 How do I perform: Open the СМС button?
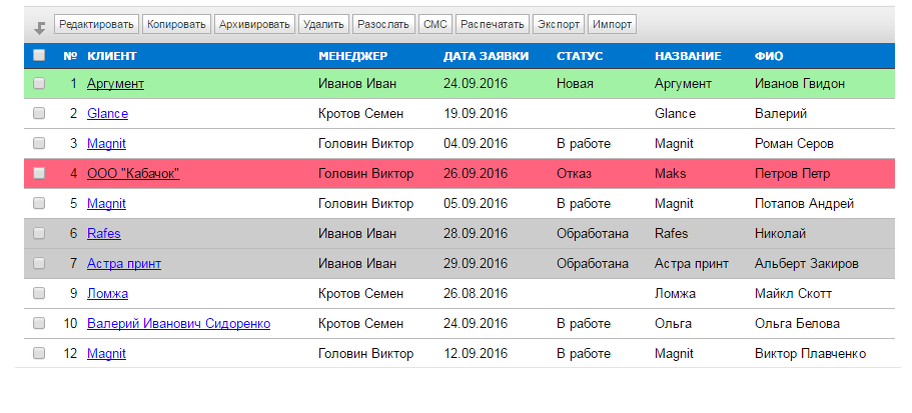tap(436, 24)
